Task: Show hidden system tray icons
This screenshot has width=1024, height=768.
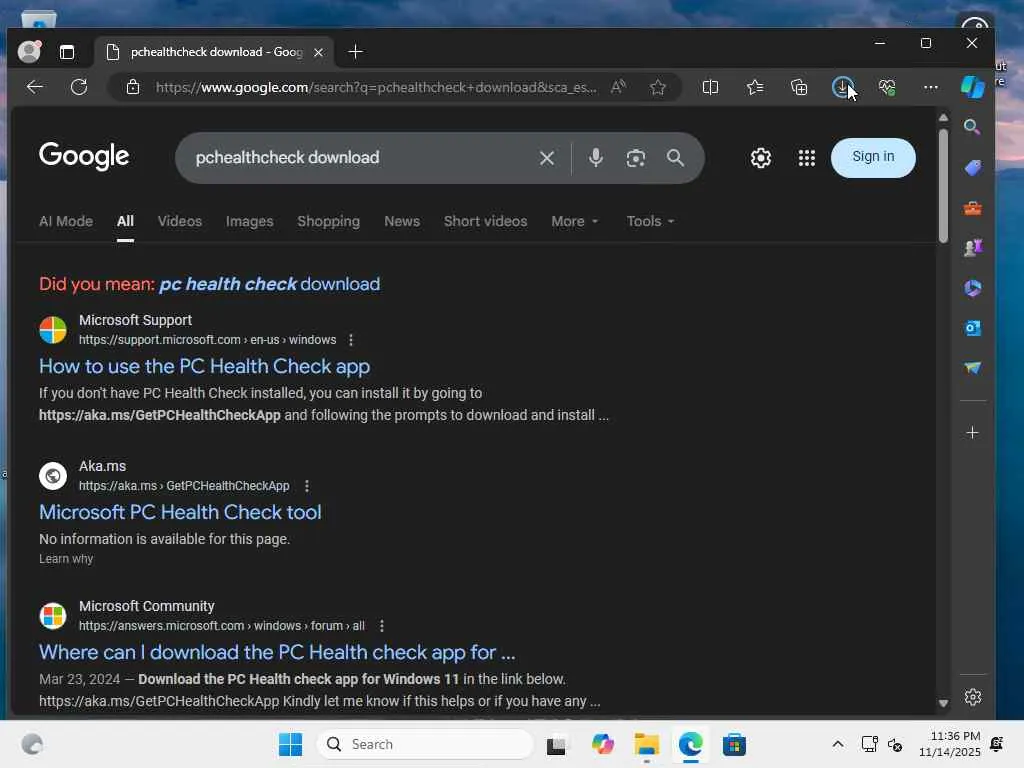Action: [837, 744]
